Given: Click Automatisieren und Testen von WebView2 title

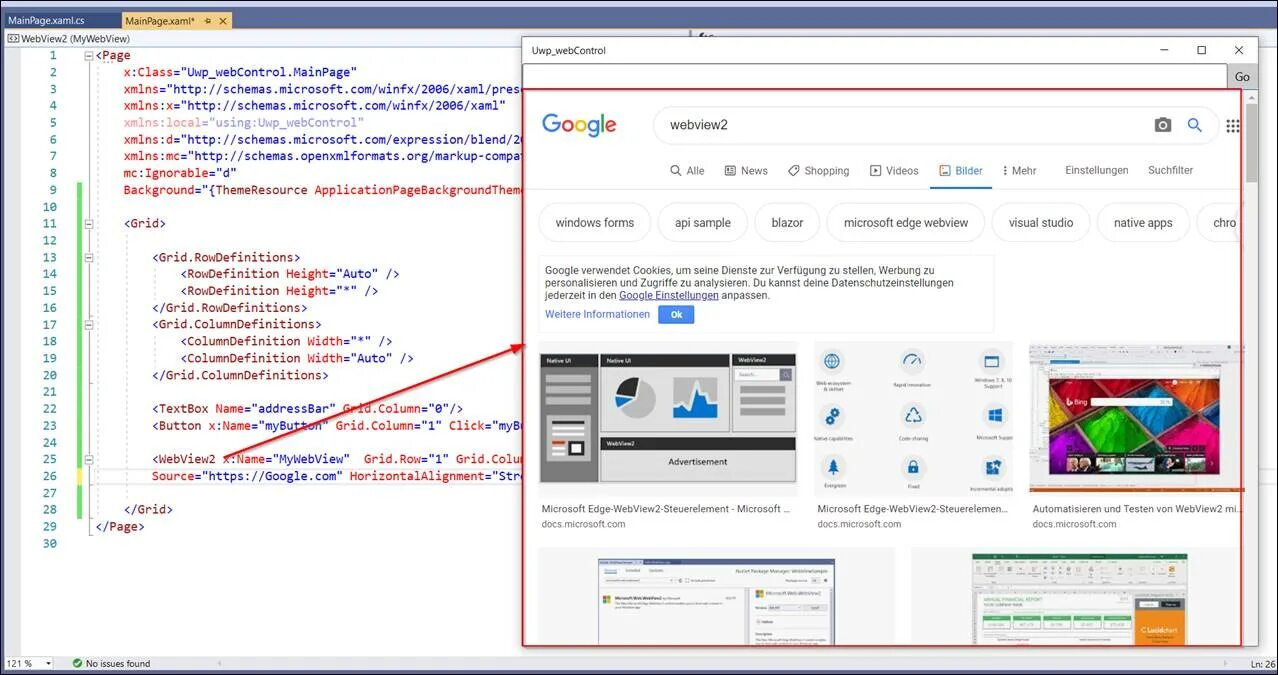Looking at the screenshot, I should [x=1136, y=509].
